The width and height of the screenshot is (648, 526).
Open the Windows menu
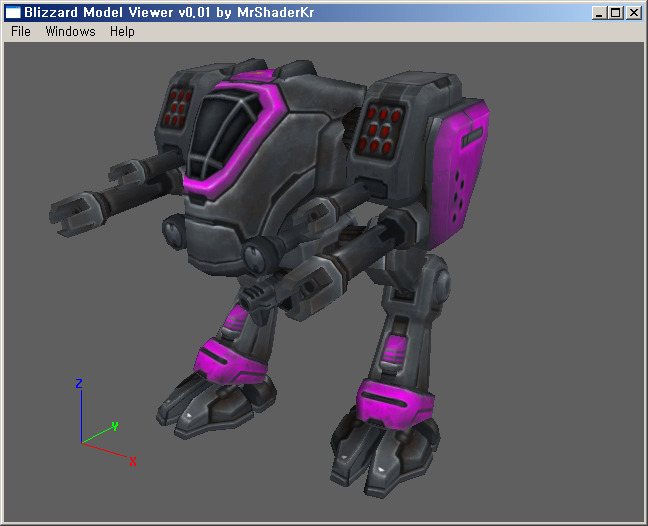point(70,31)
